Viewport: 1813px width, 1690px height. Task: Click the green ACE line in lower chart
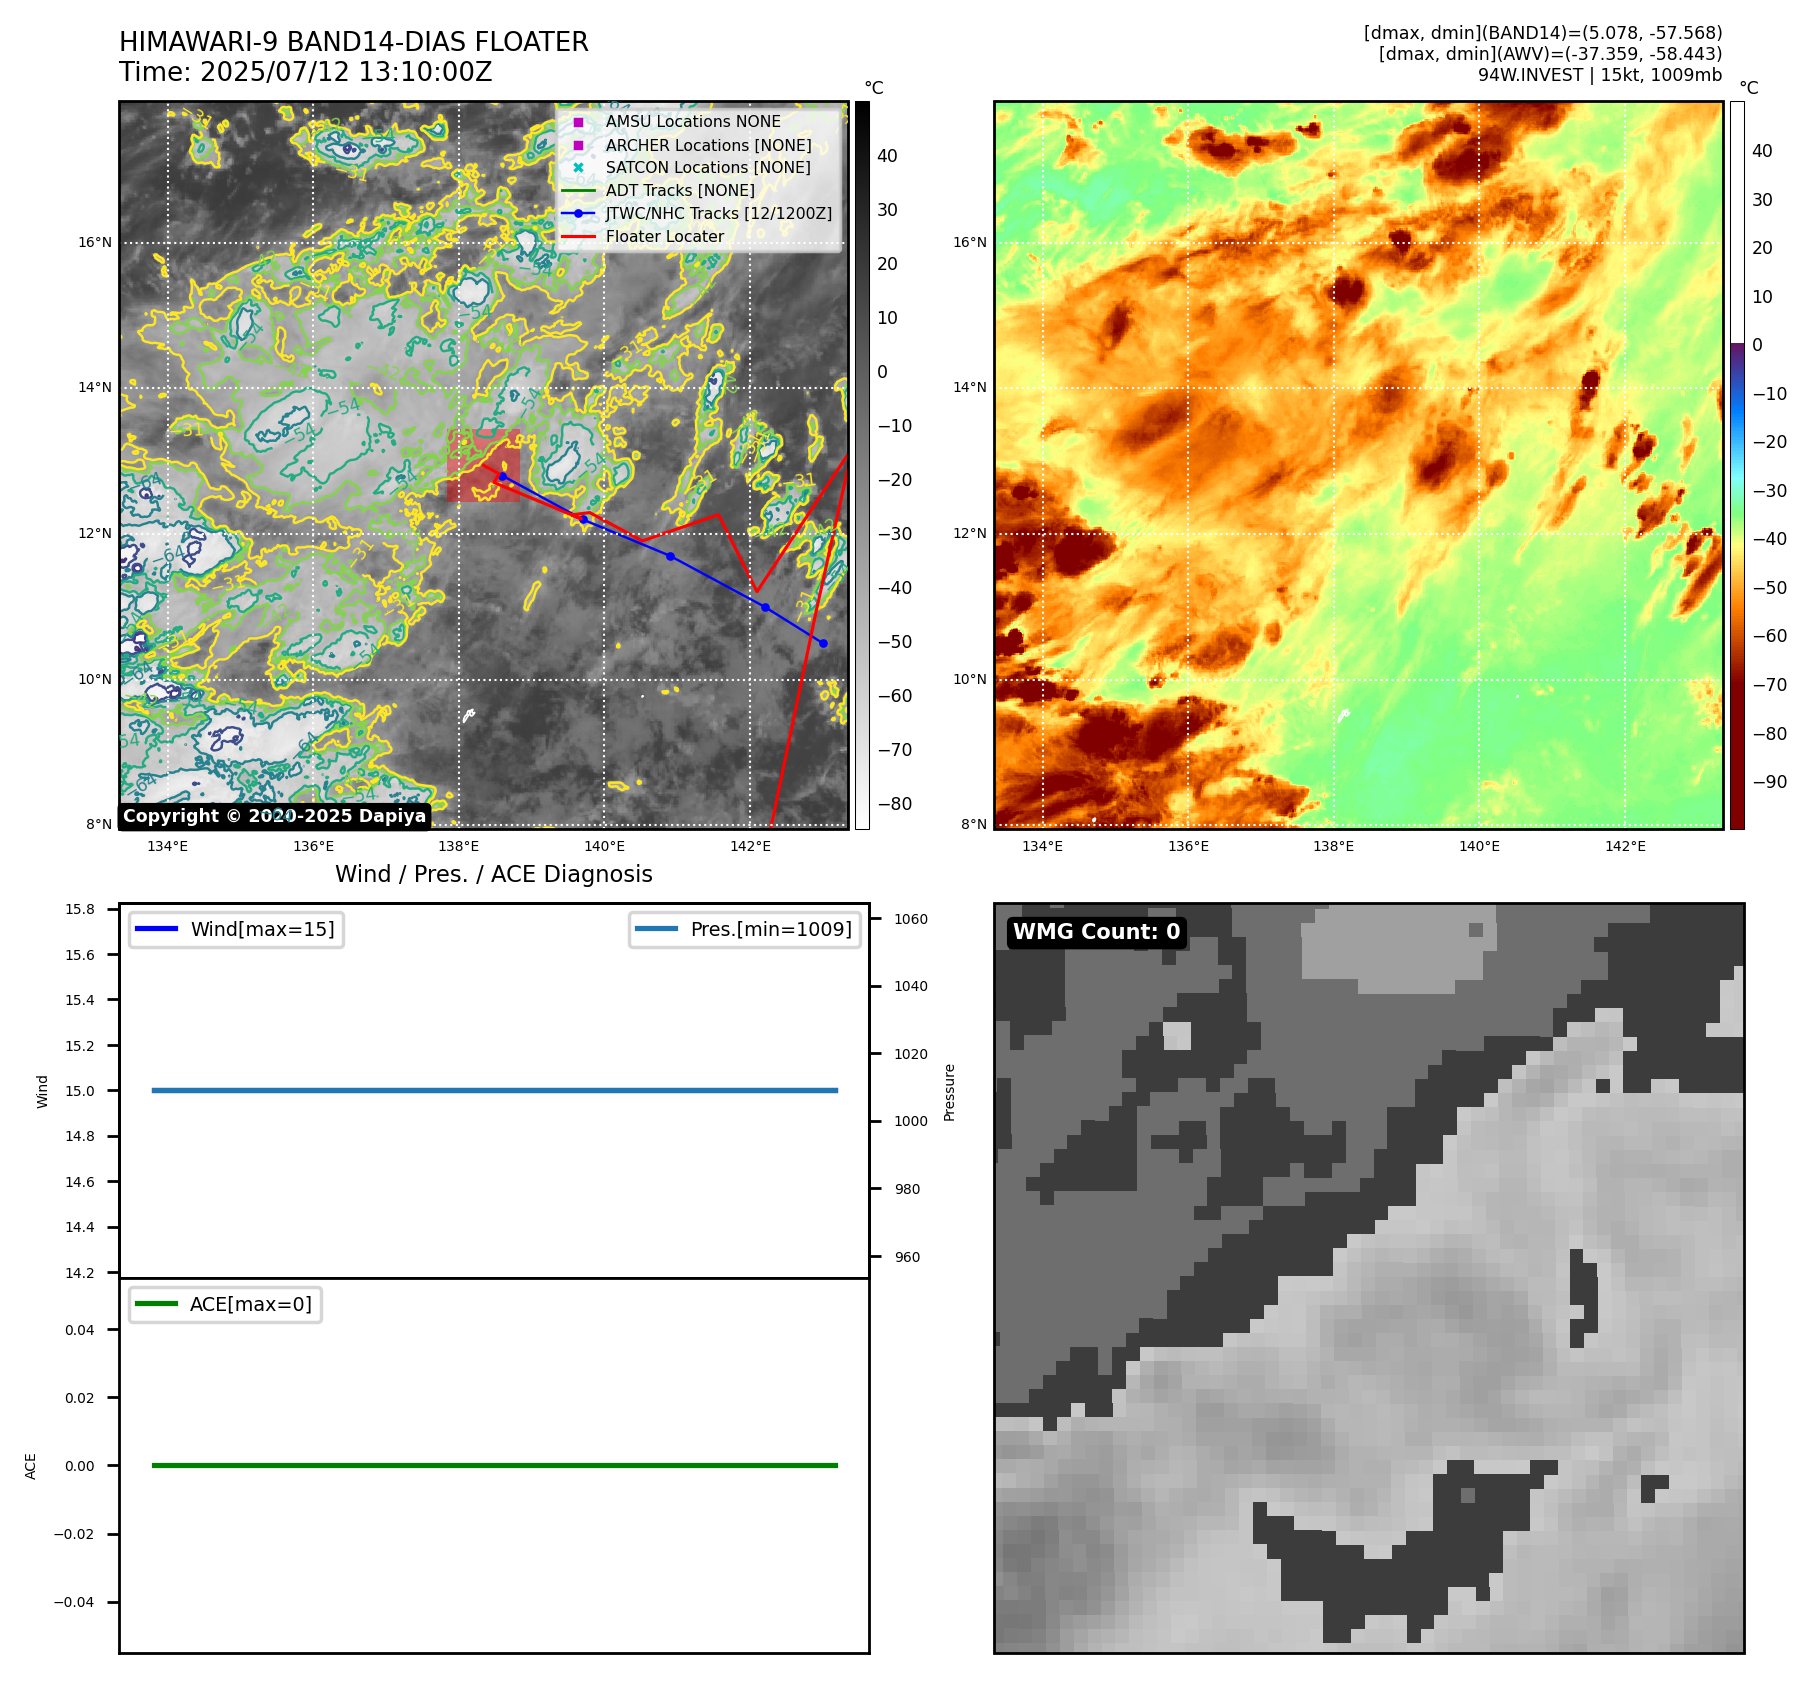495,1465
